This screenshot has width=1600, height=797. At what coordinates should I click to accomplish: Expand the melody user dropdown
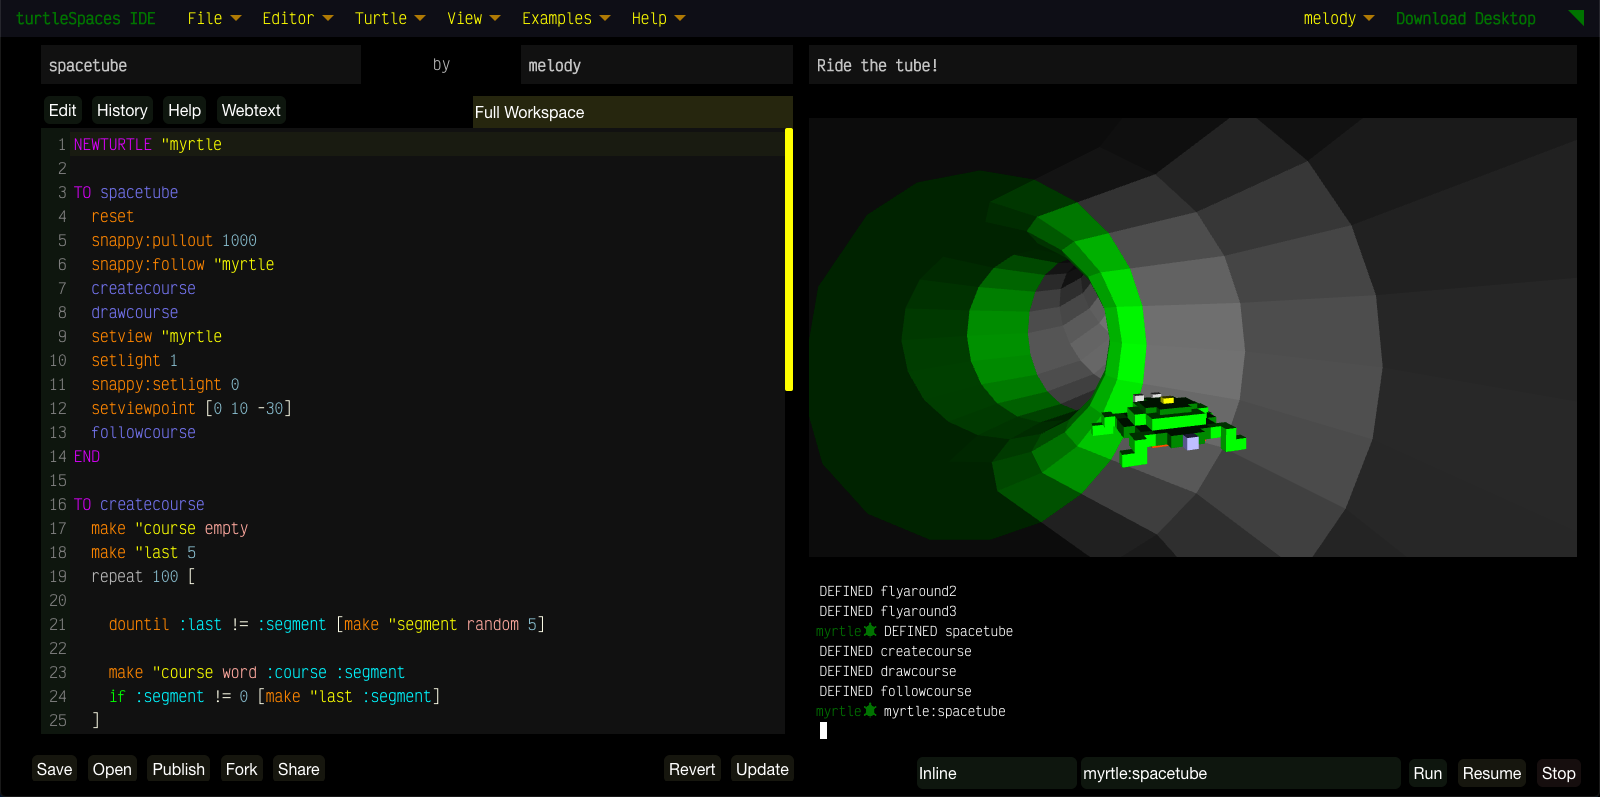[1338, 18]
